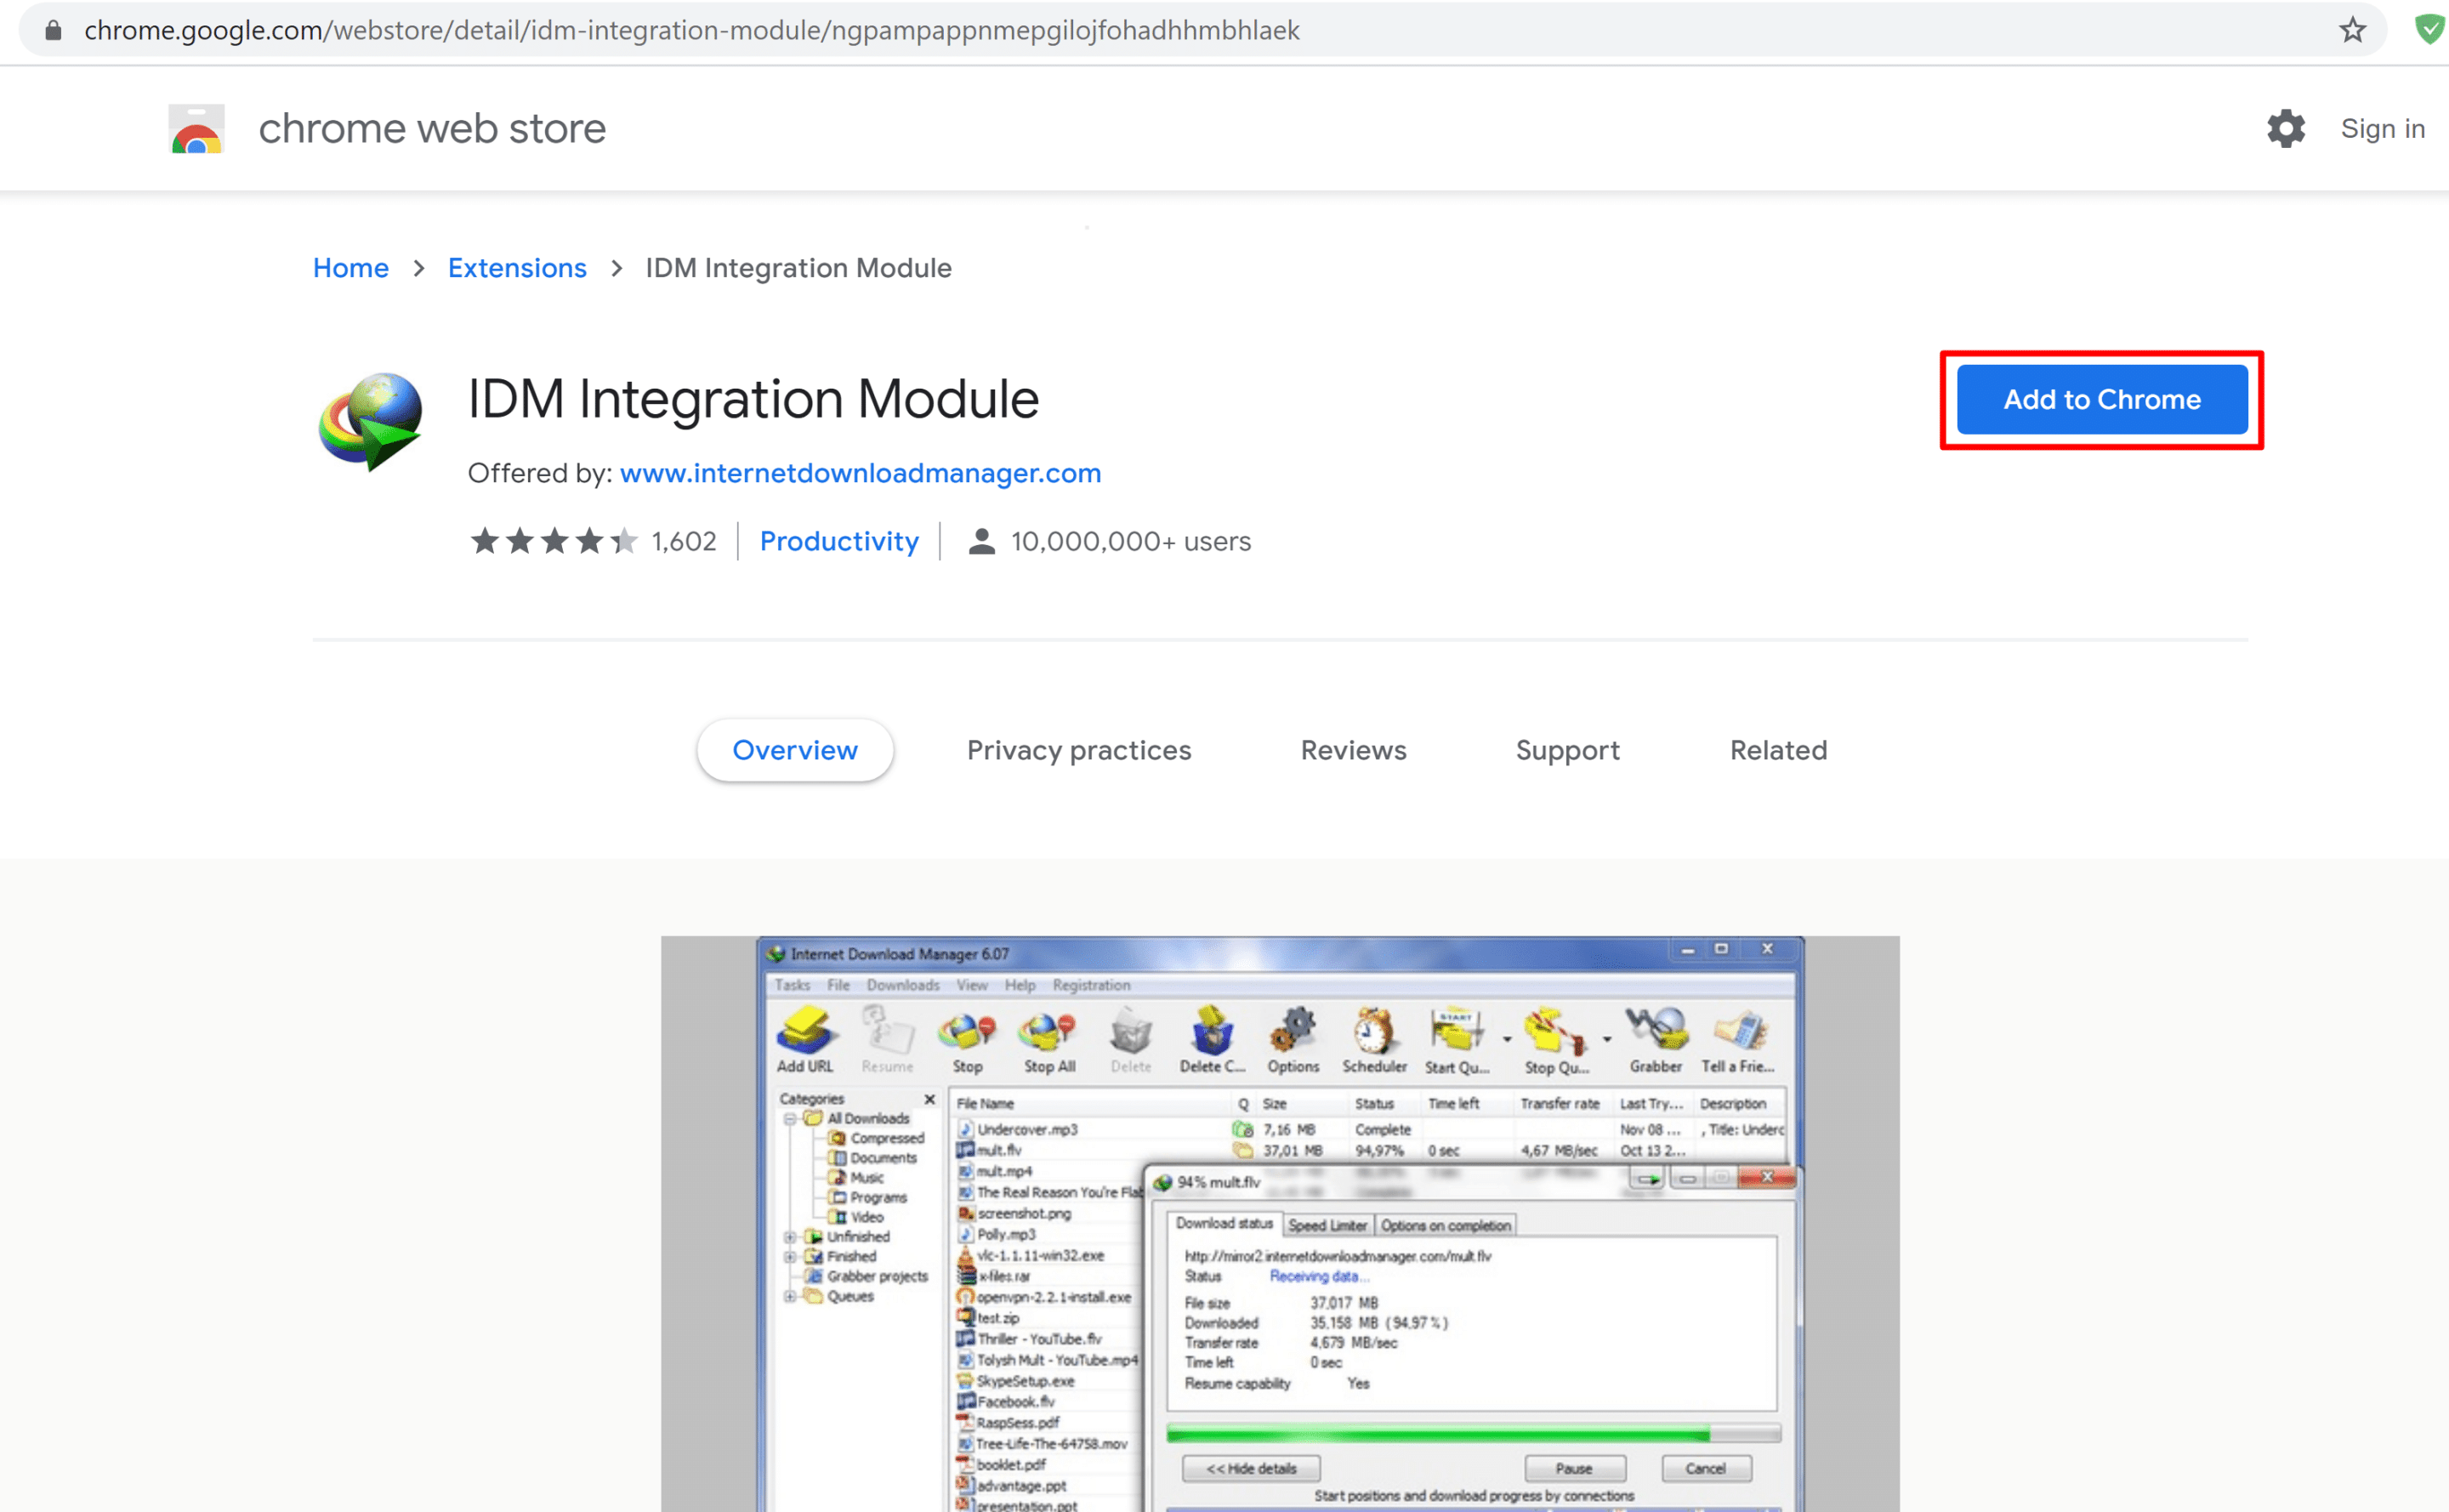Screen dimensions: 2449x1512
Task: Click the IDM globe extension icon
Action: [371, 420]
